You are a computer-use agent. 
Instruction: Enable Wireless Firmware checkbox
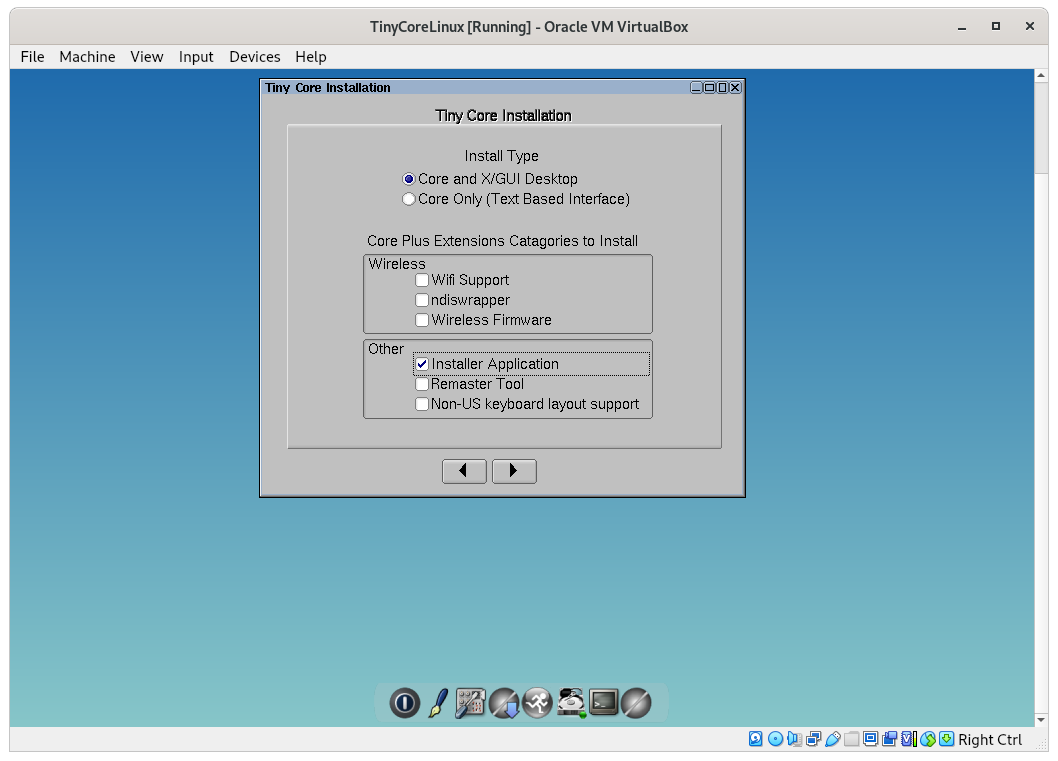click(484, 320)
